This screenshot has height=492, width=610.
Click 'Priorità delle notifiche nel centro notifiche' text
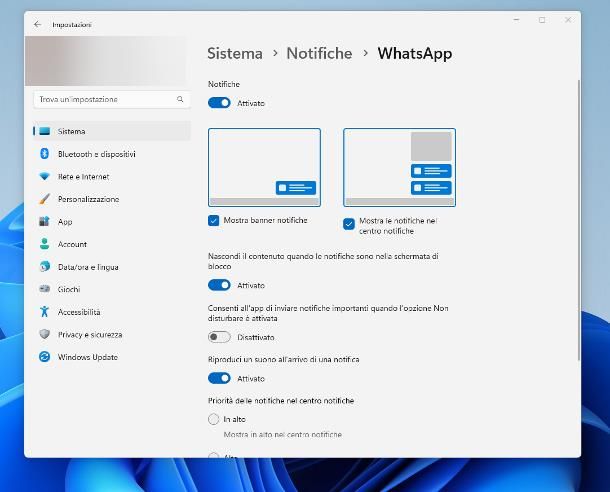point(281,401)
